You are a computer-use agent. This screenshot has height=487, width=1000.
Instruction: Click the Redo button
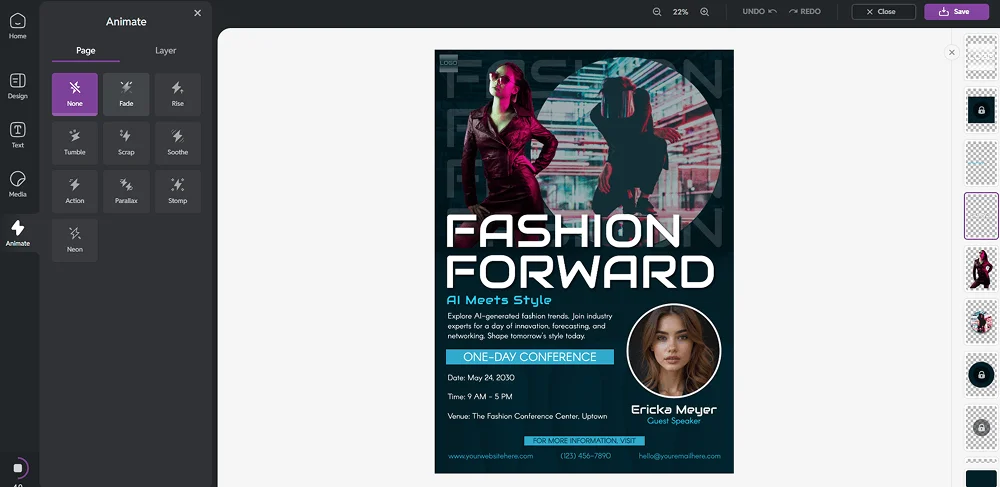804,12
